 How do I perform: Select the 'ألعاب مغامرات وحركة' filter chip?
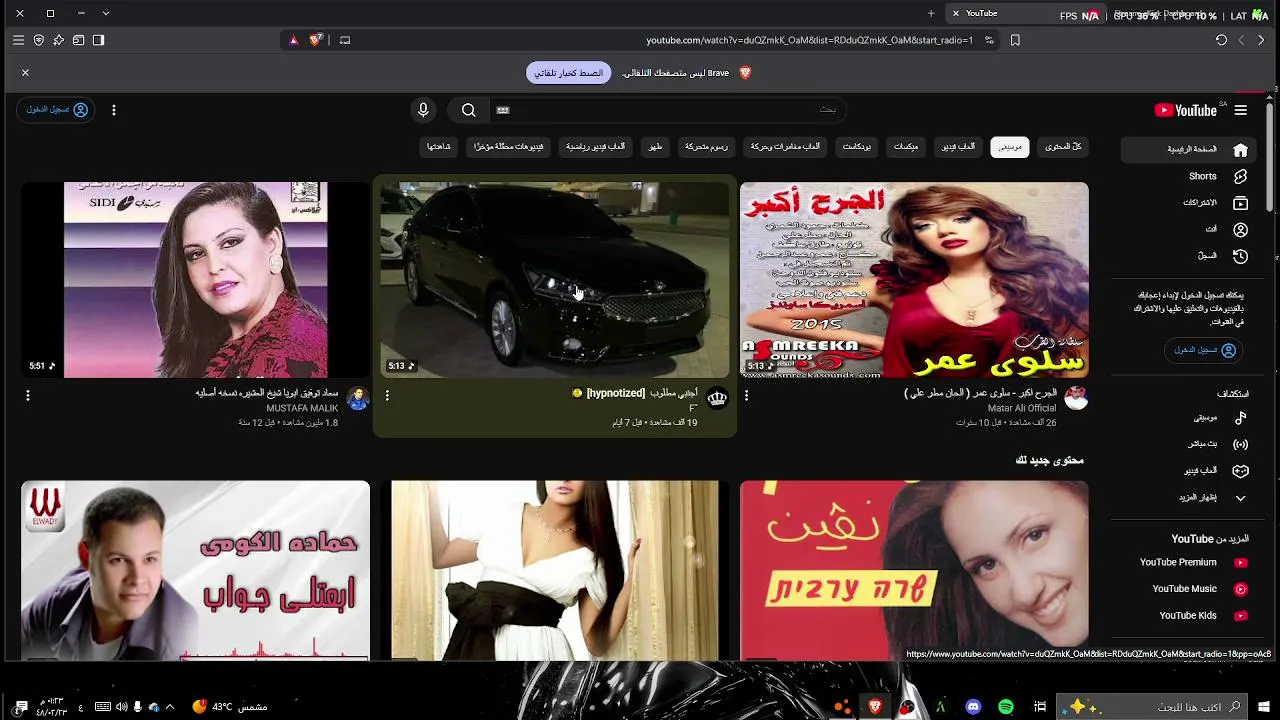pyautogui.click(x=785, y=147)
